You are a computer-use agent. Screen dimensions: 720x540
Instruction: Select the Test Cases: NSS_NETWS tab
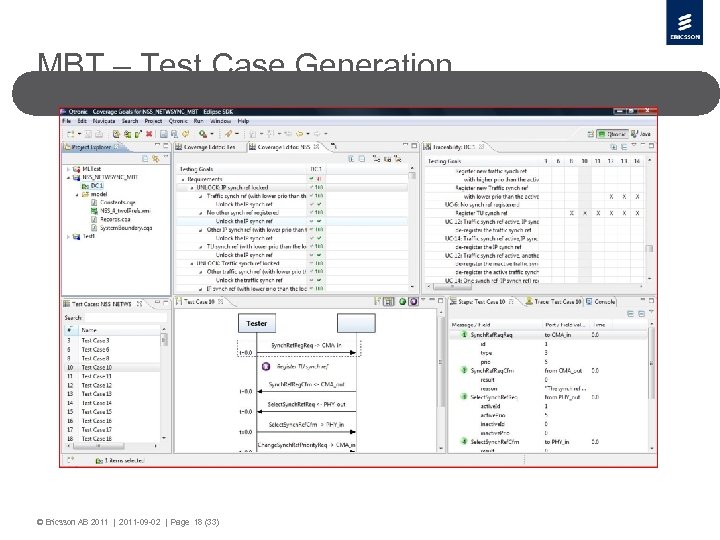104,304
